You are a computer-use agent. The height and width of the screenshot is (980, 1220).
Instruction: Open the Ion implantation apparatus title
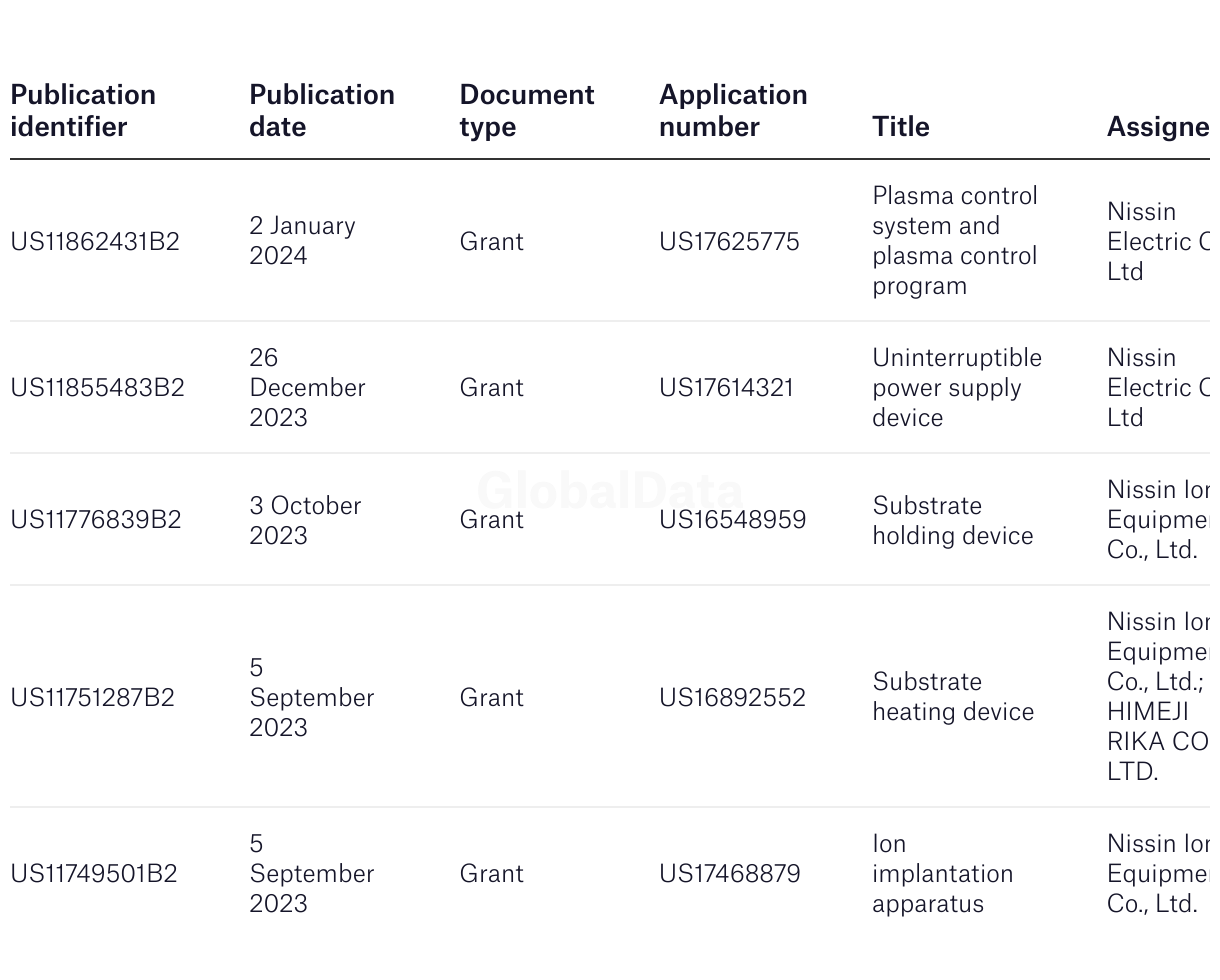click(x=942, y=874)
